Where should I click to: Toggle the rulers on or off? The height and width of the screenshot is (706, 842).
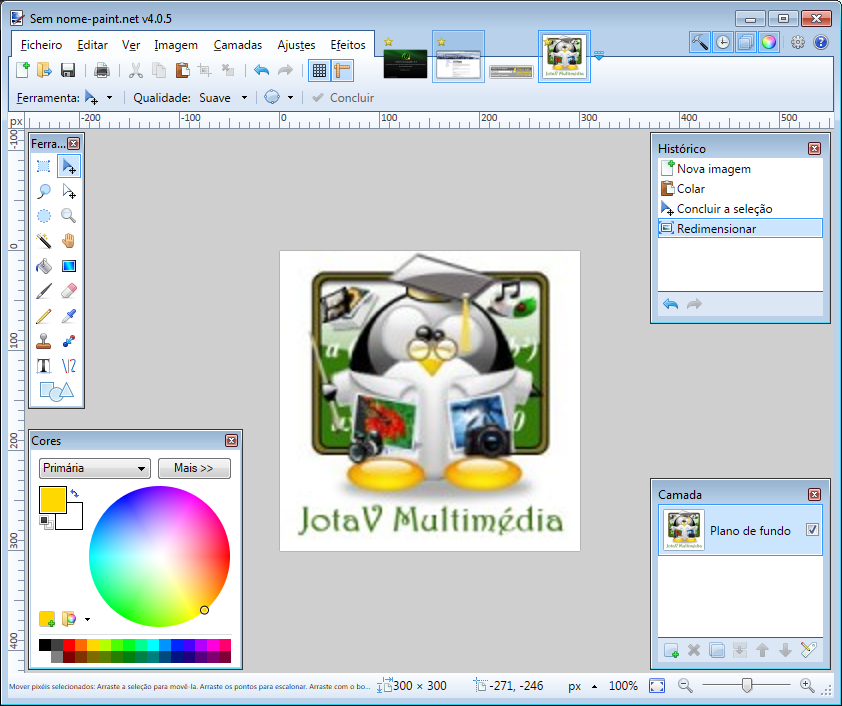341,70
